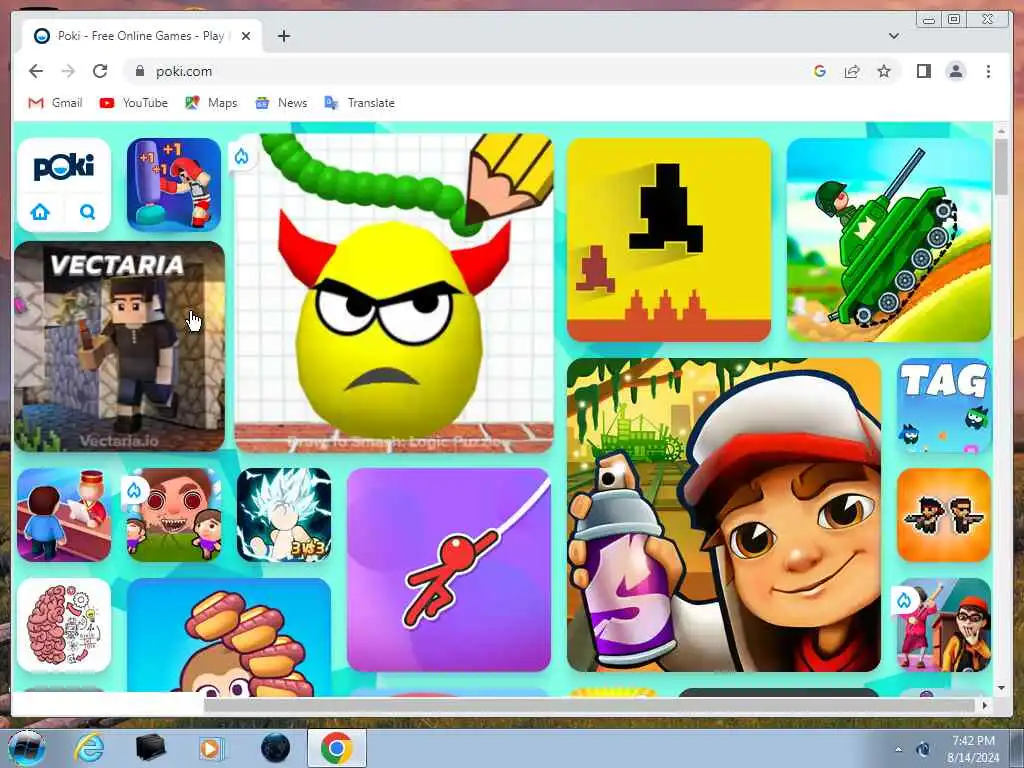Screen dimensions: 1024x768
Task: Close the Poki tab
Action: 246,36
